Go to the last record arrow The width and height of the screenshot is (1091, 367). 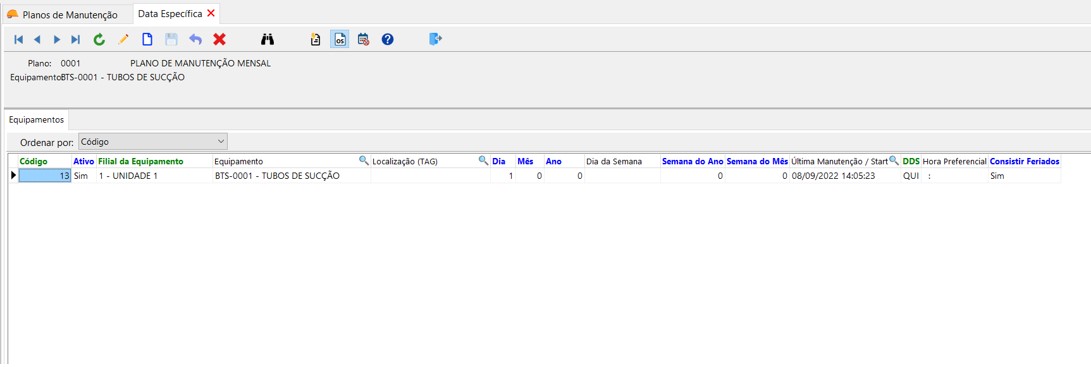pyautogui.click(x=76, y=40)
